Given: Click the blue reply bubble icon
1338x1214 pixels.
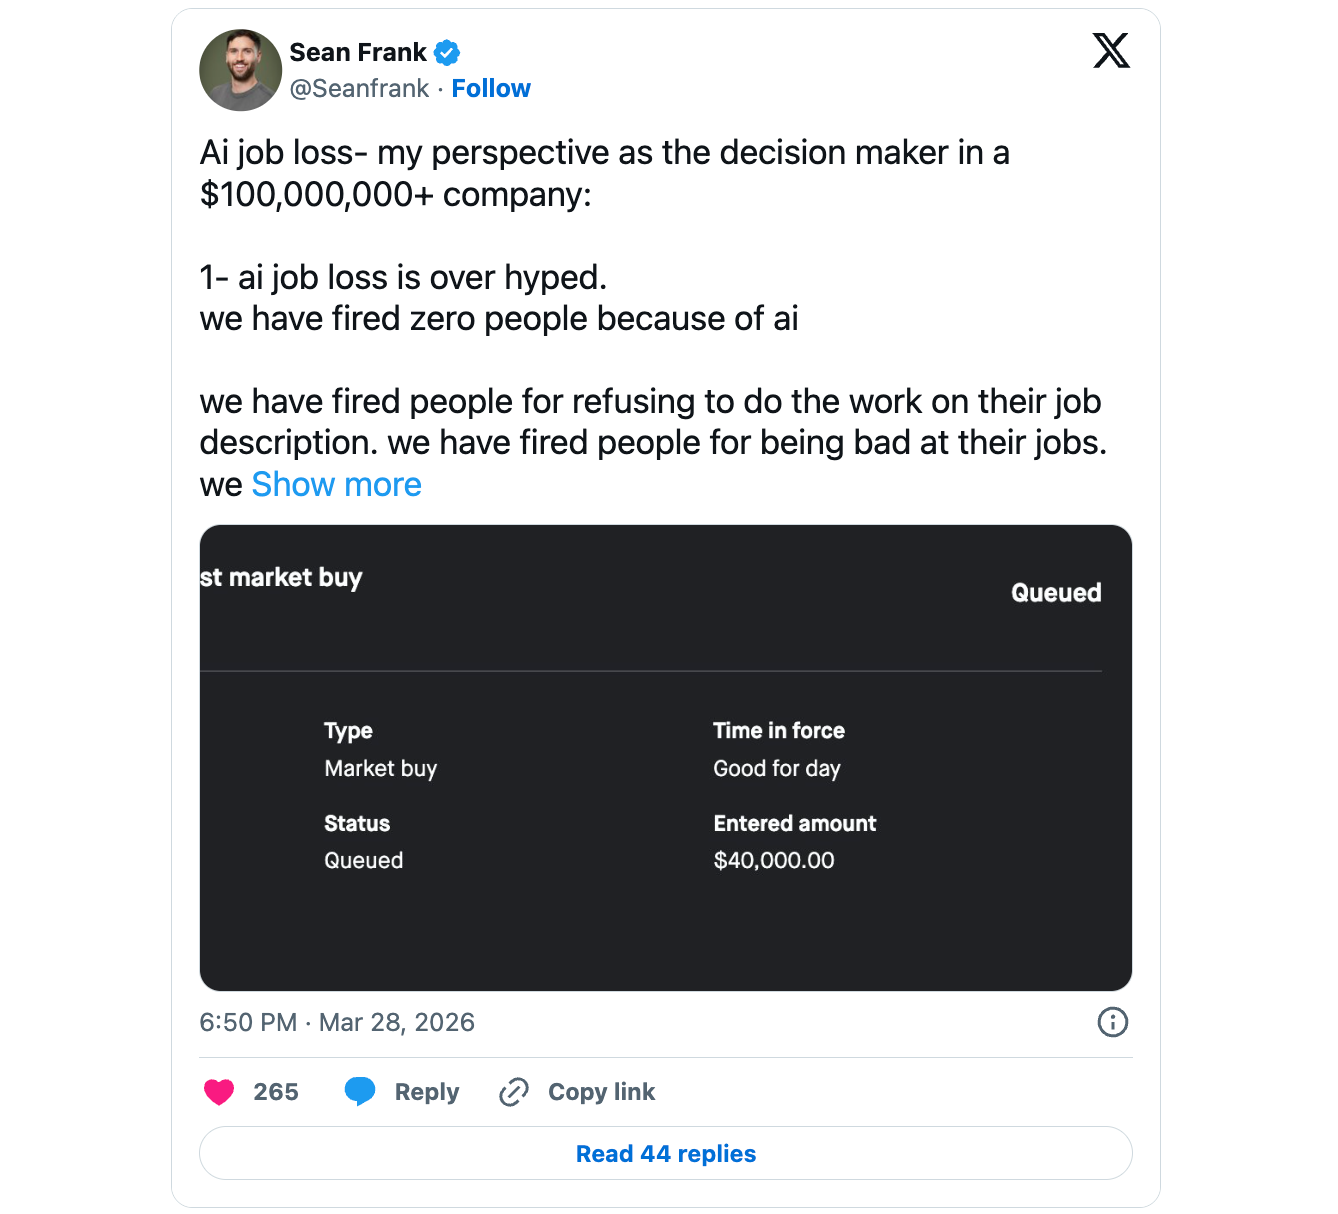Looking at the screenshot, I should point(360,1091).
